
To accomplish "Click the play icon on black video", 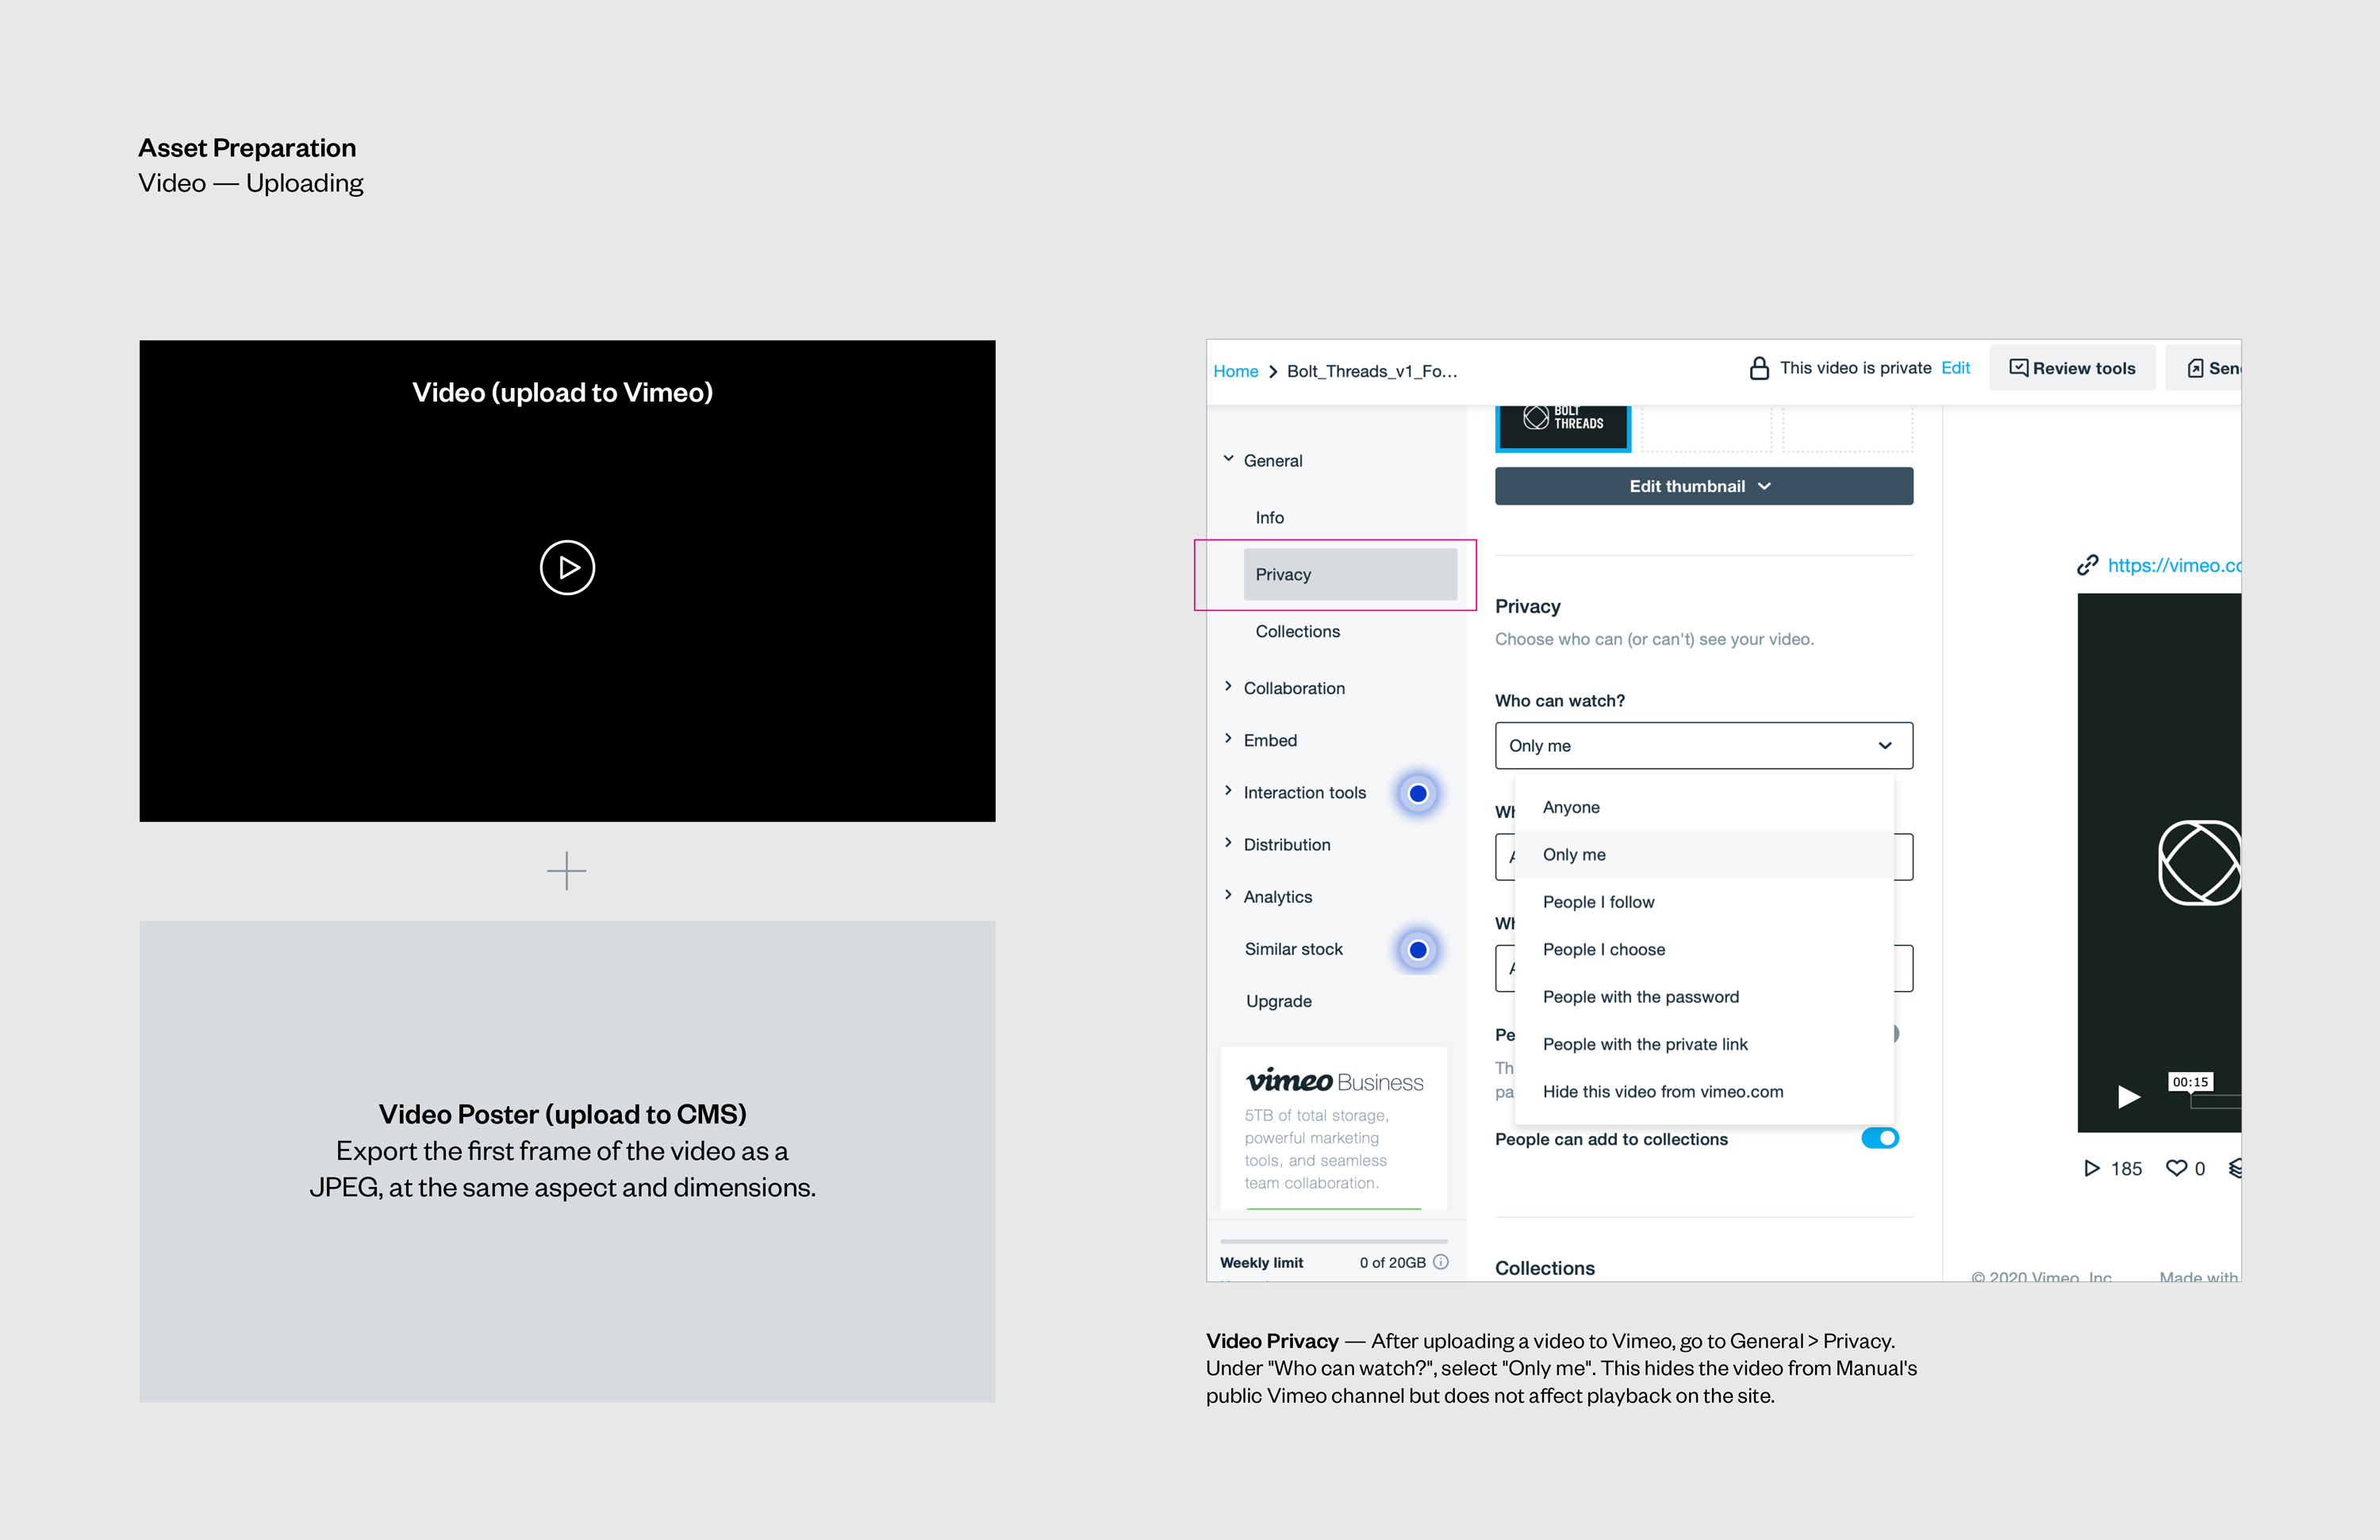I will pyautogui.click(x=567, y=568).
